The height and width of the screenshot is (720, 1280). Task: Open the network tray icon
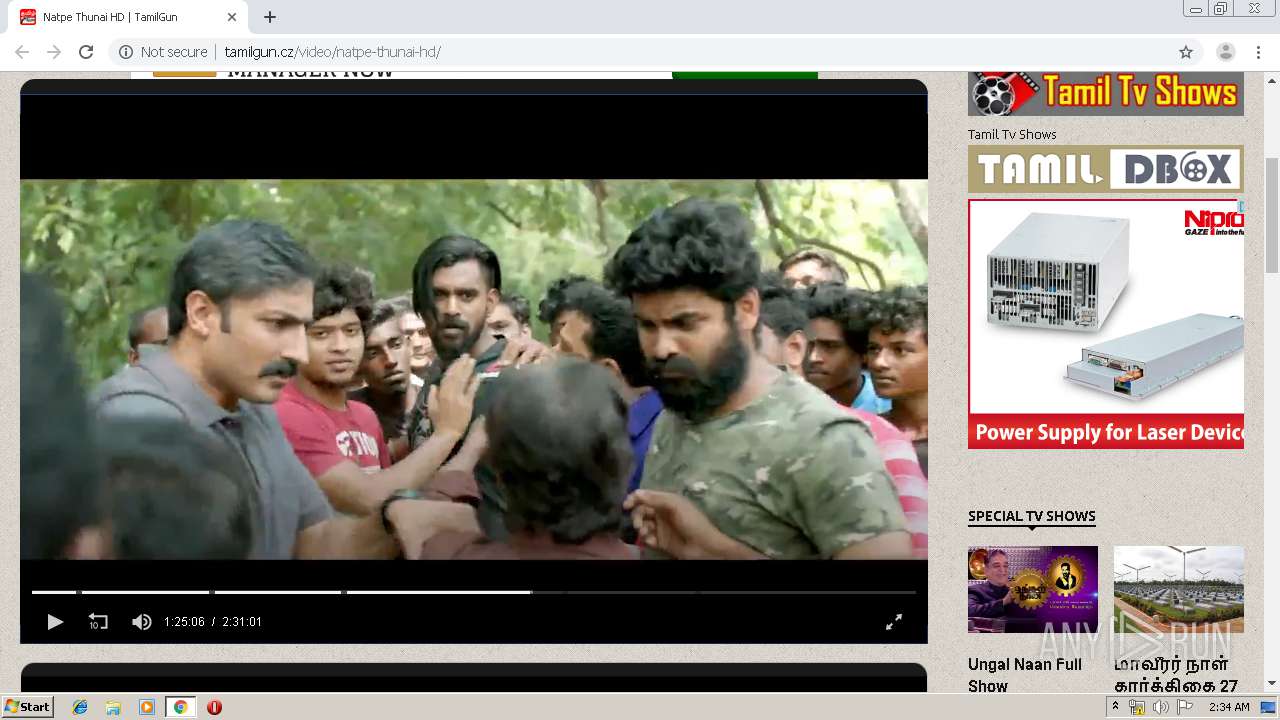[x=1137, y=707]
